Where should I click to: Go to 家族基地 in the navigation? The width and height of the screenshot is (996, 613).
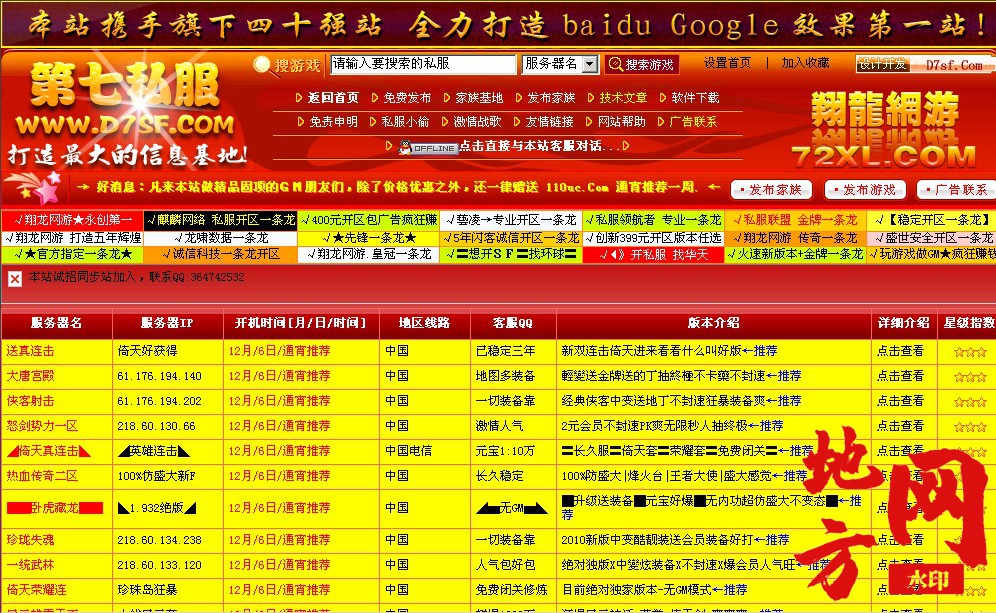click(x=479, y=98)
